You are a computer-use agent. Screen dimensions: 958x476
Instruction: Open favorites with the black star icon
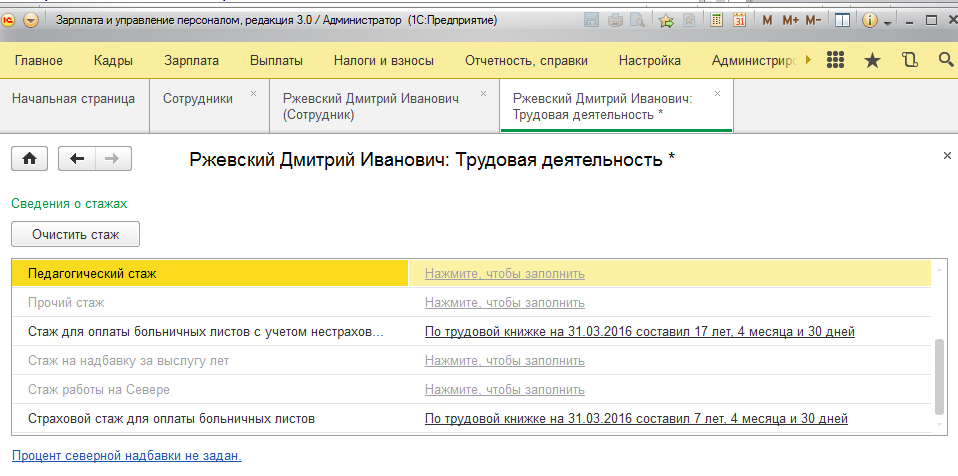(x=872, y=60)
